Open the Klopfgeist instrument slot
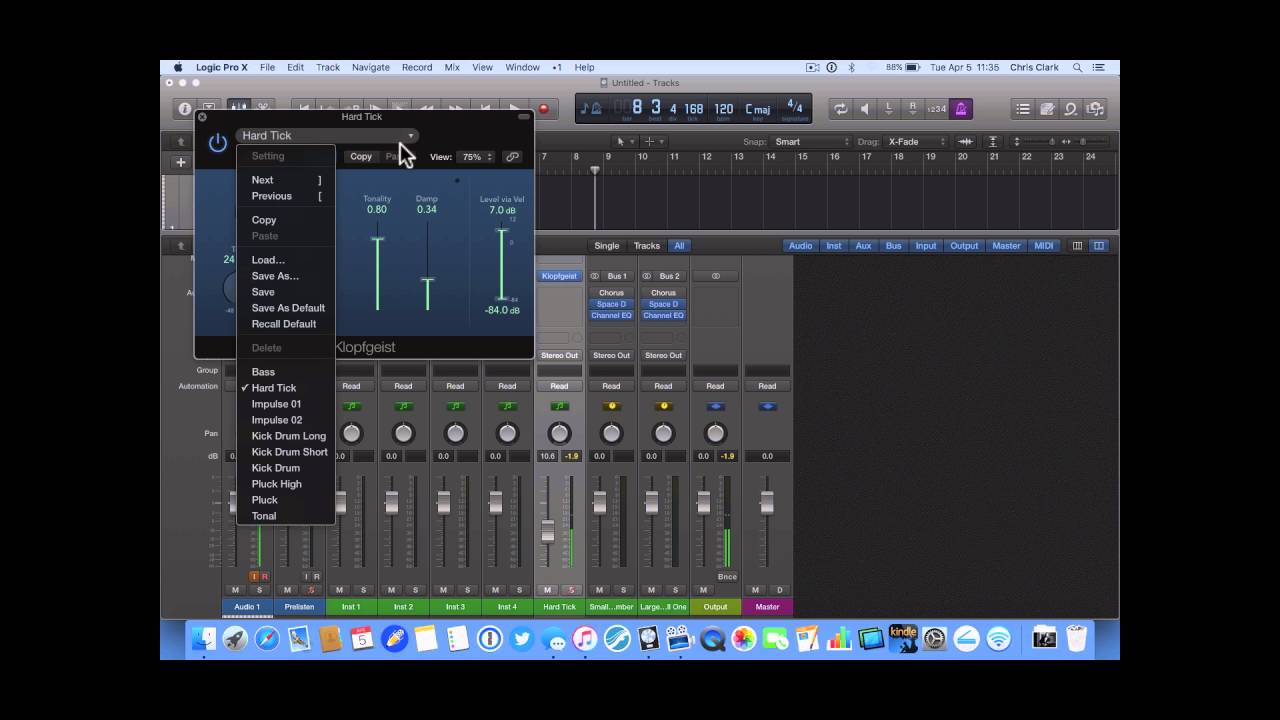 coord(559,276)
